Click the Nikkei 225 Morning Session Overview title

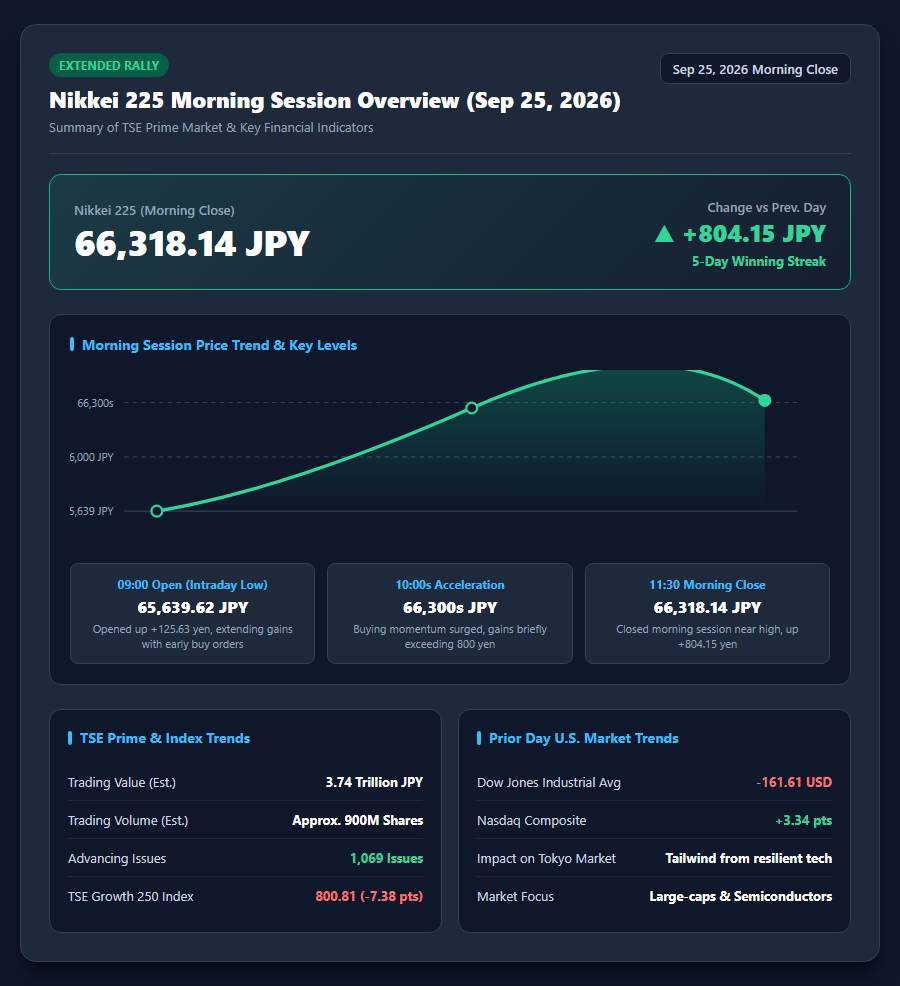pos(335,101)
